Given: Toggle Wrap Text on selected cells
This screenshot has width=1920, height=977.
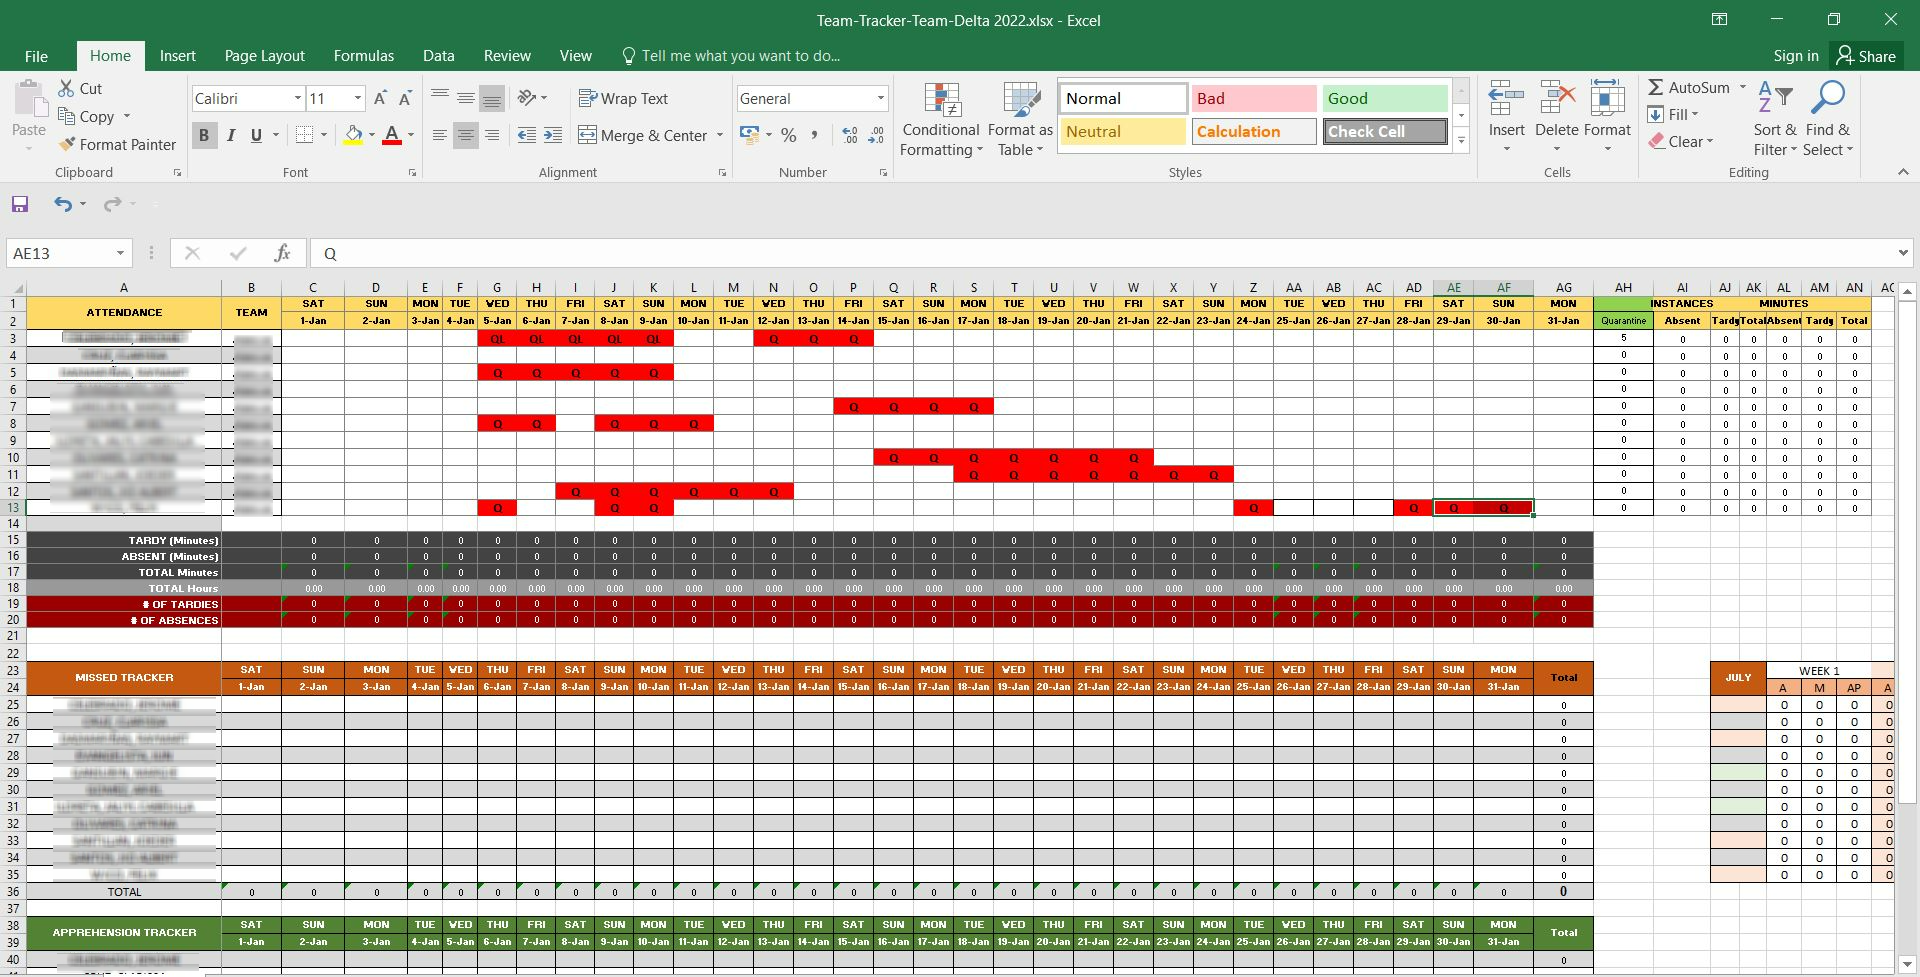Looking at the screenshot, I should tap(623, 98).
